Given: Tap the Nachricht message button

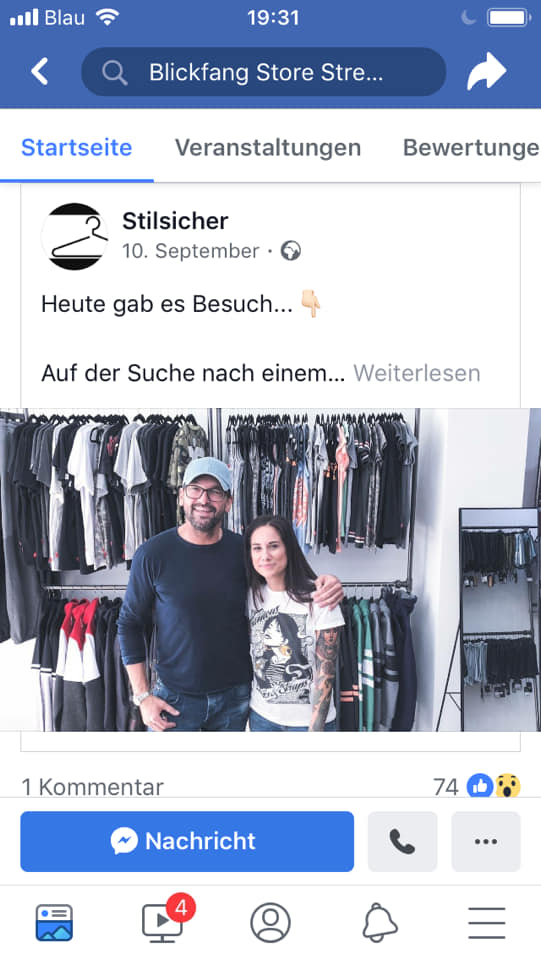Looking at the screenshot, I should (x=187, y=841).
